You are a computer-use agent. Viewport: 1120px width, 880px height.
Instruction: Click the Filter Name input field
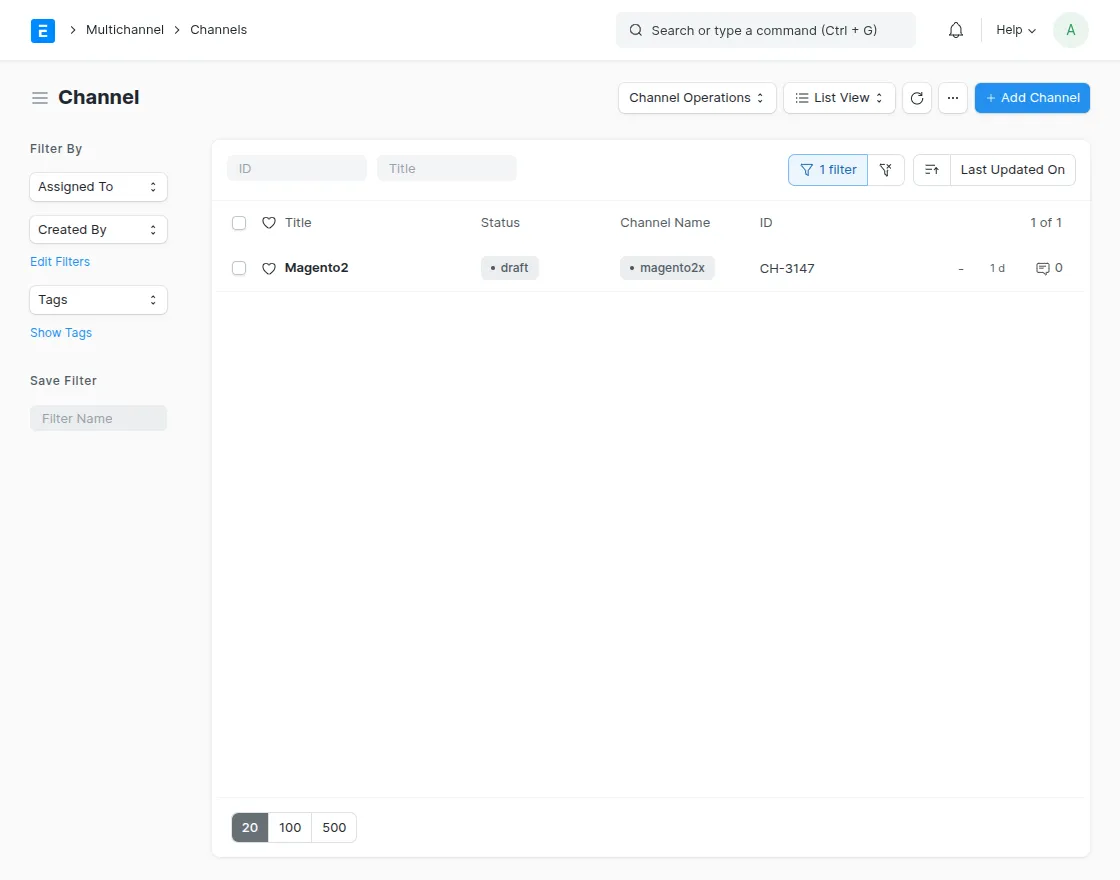click(x=98, y=418)
